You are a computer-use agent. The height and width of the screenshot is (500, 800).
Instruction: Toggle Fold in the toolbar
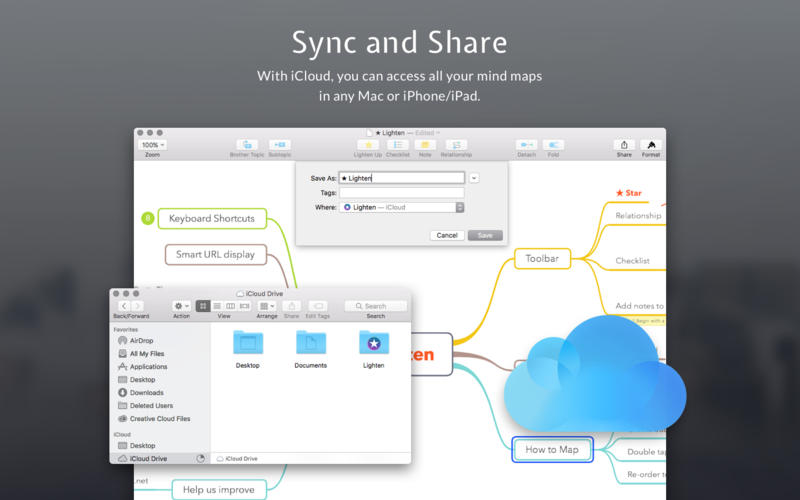pyautogui.click(x=555, y=145)
